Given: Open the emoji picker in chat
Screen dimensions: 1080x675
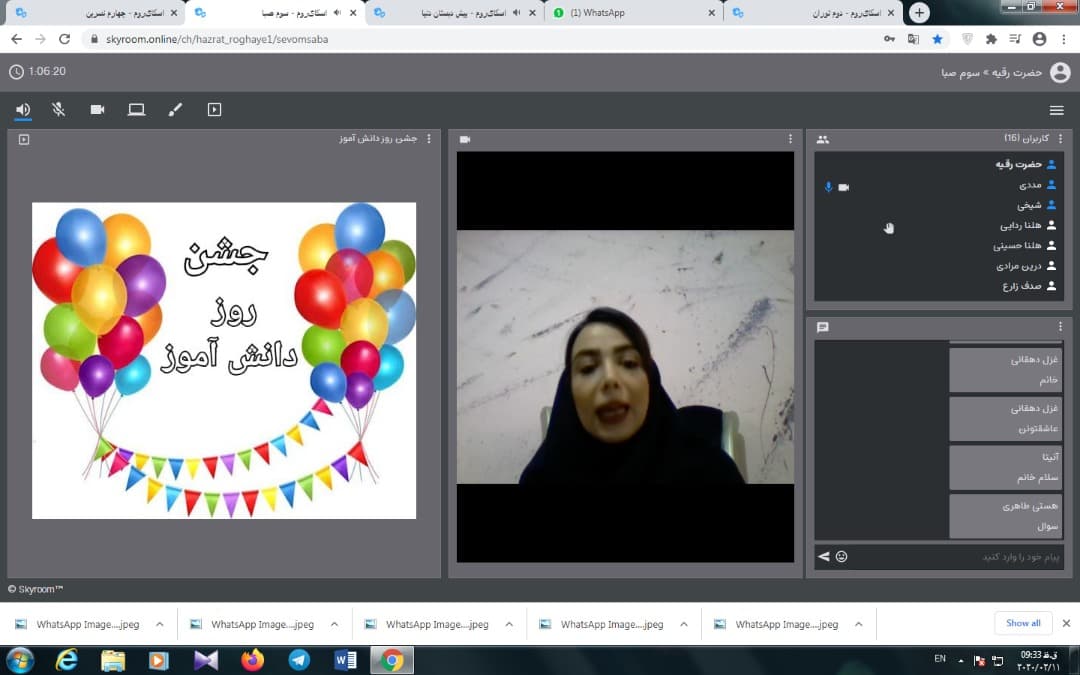Looking at the screenshot, I should pos(841,556).
